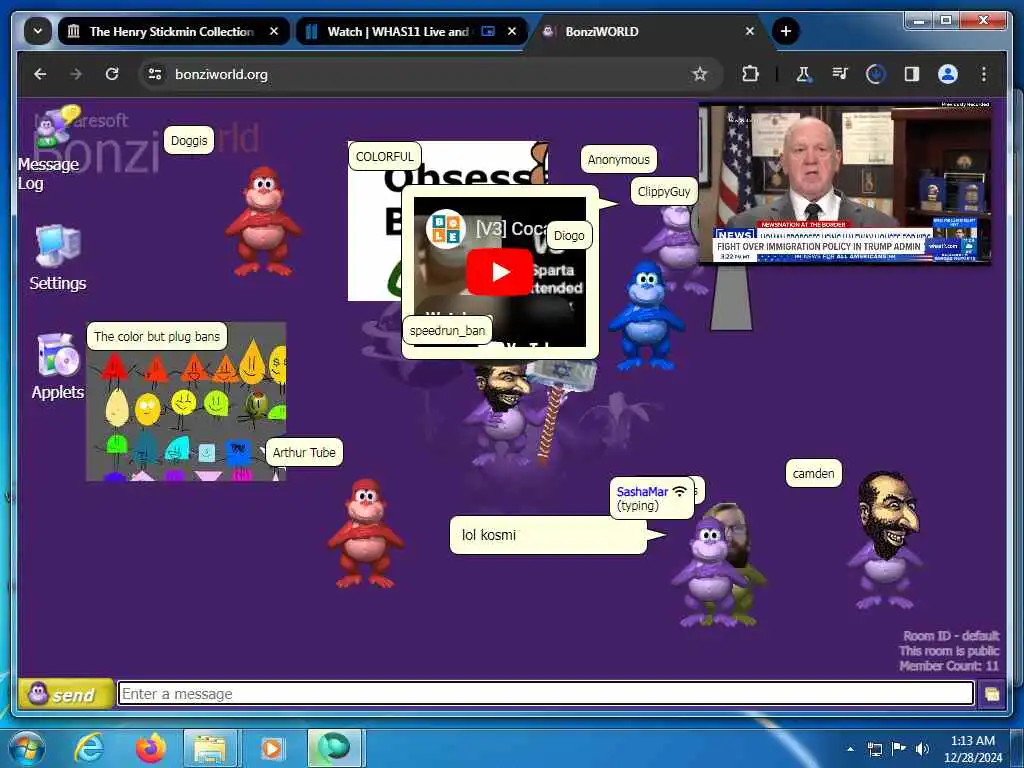
Task: Click the WHAS11 picture-in-picture news video
Action: 844,183
